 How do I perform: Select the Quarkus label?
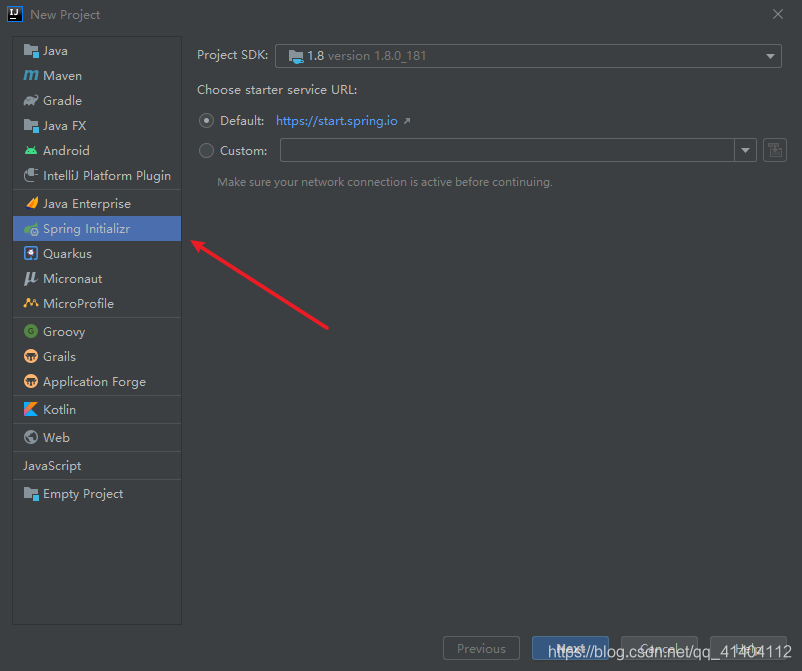68,254
